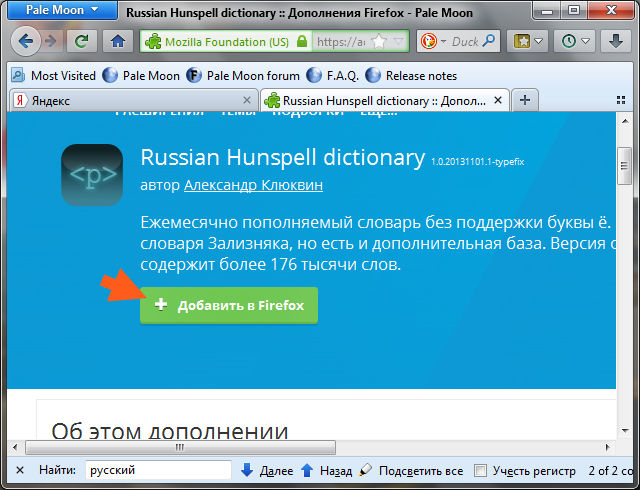Open the Pale Moon bookmark
Viewport: 640px width, 490px height.
(x=141, y=76)
